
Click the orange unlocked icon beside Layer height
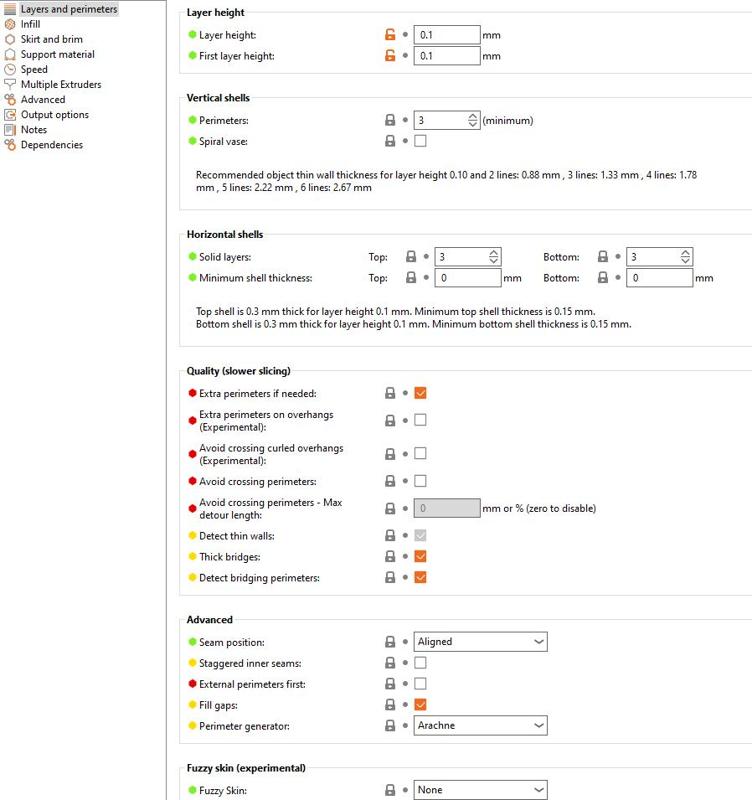pyautogui.click(x=390, y=35)
